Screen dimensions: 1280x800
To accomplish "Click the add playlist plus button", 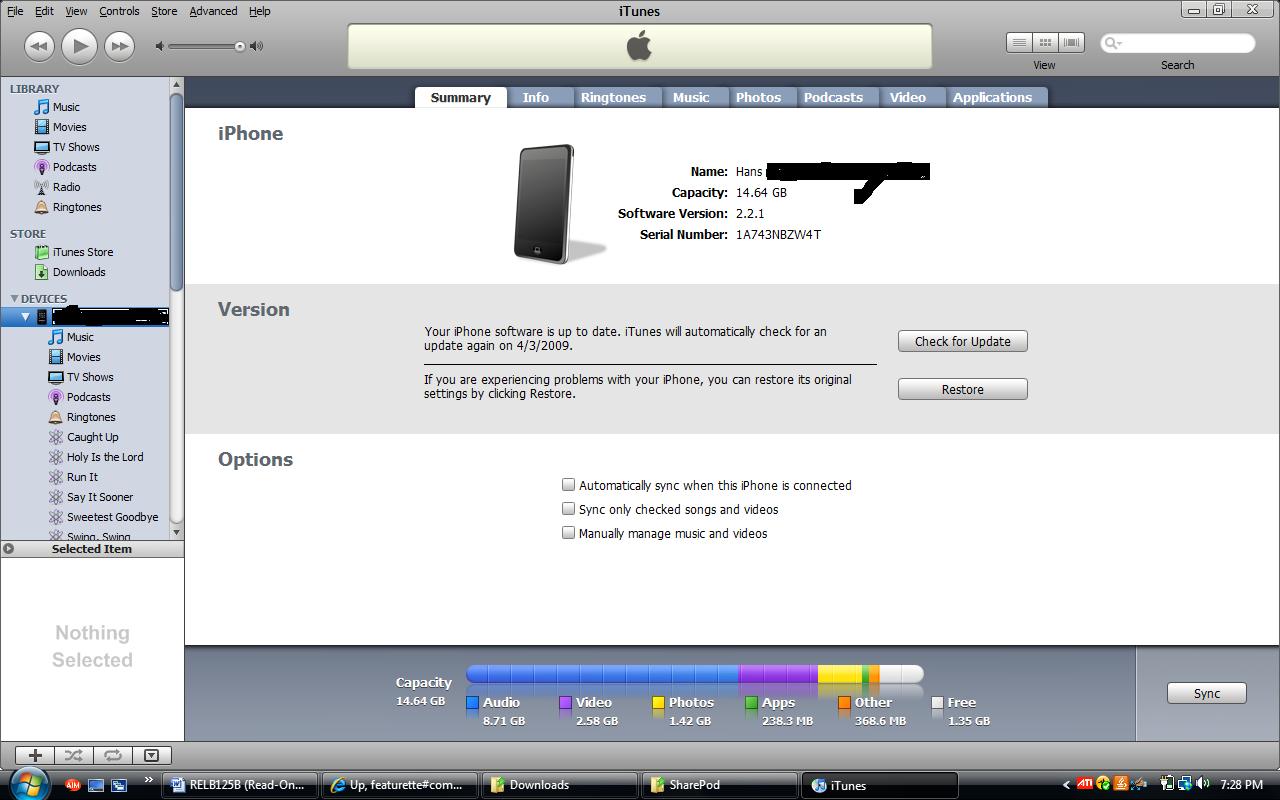I will pyautogui.click(x=35, y=755).
